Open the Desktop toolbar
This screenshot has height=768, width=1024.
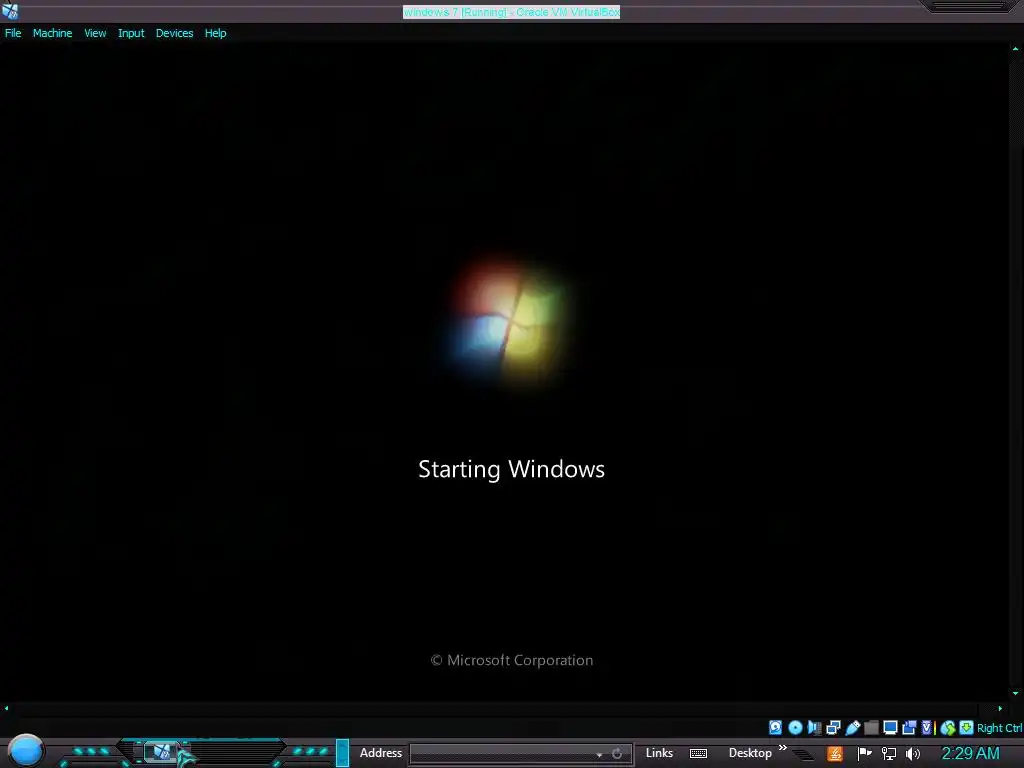point(750,753)
